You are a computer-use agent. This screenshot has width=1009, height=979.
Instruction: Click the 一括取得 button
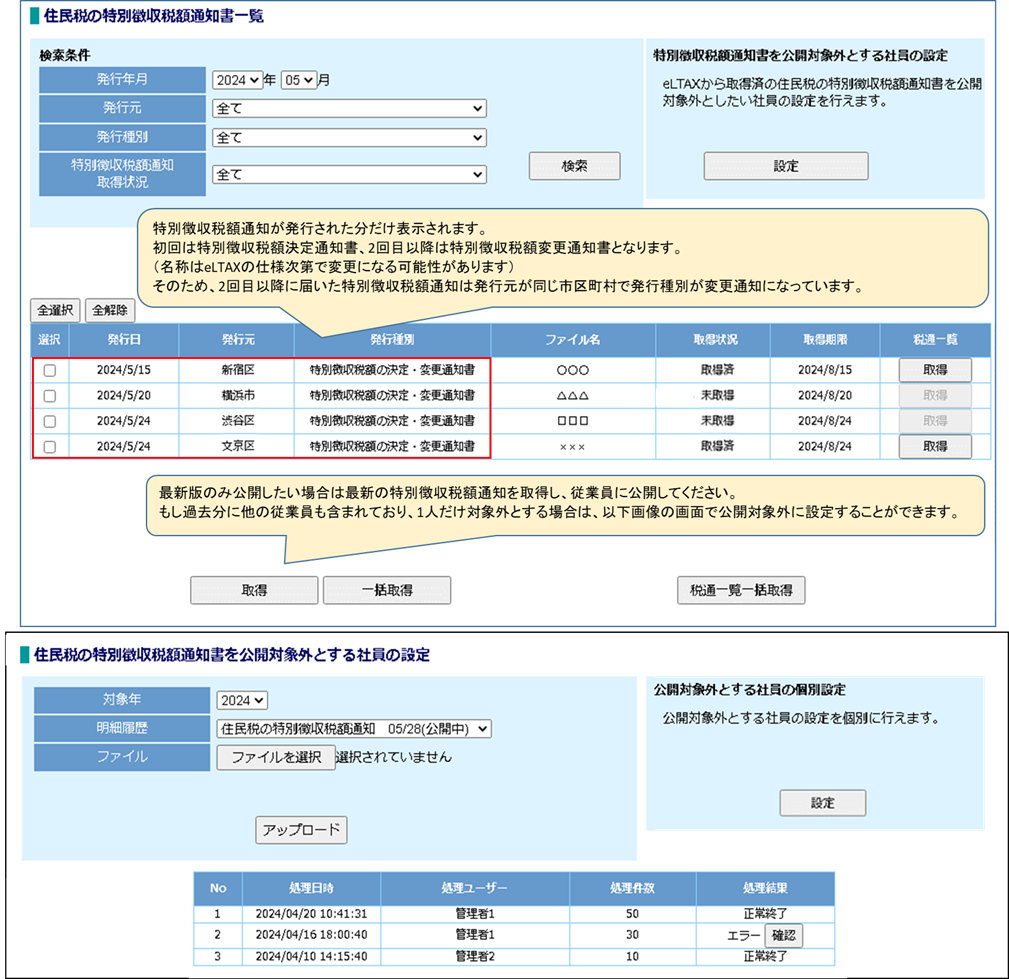tap(386, 590)
